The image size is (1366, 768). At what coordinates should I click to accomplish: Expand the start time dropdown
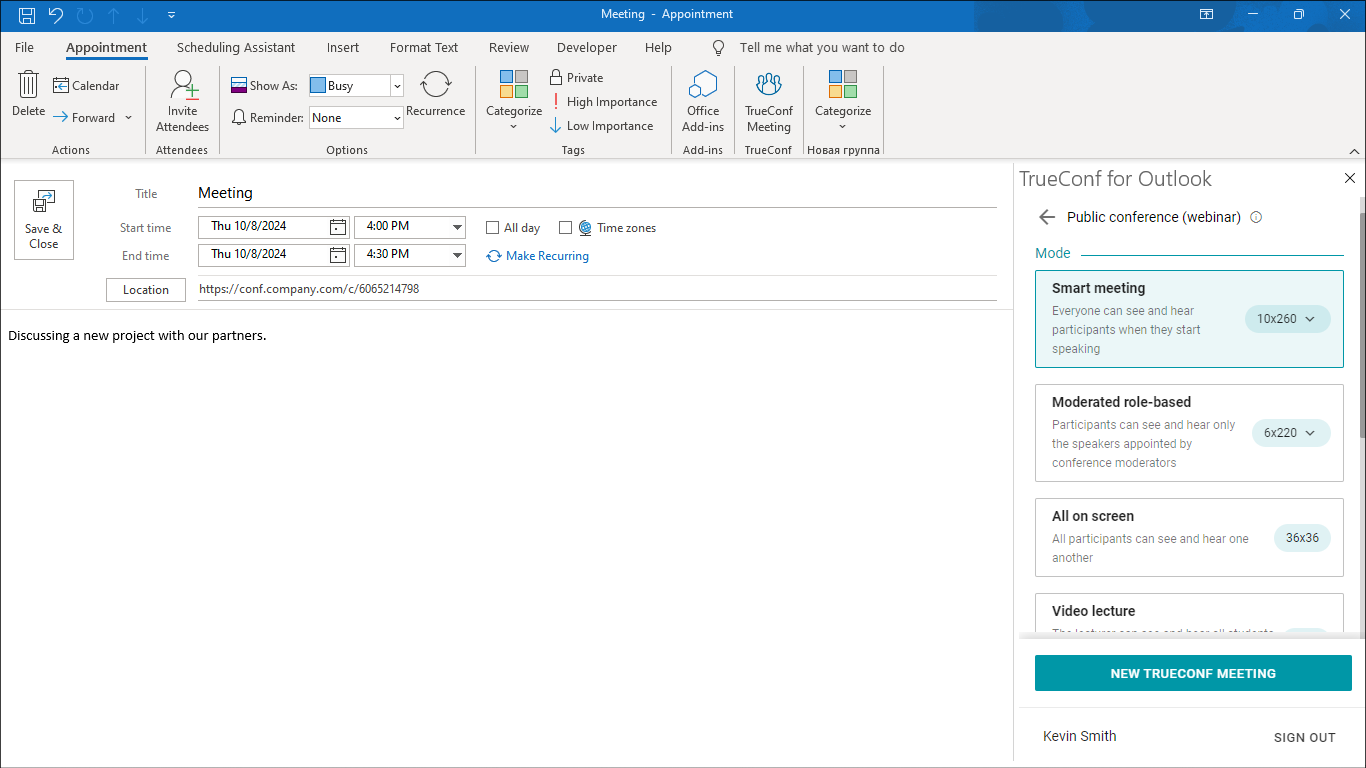(458, 227)
